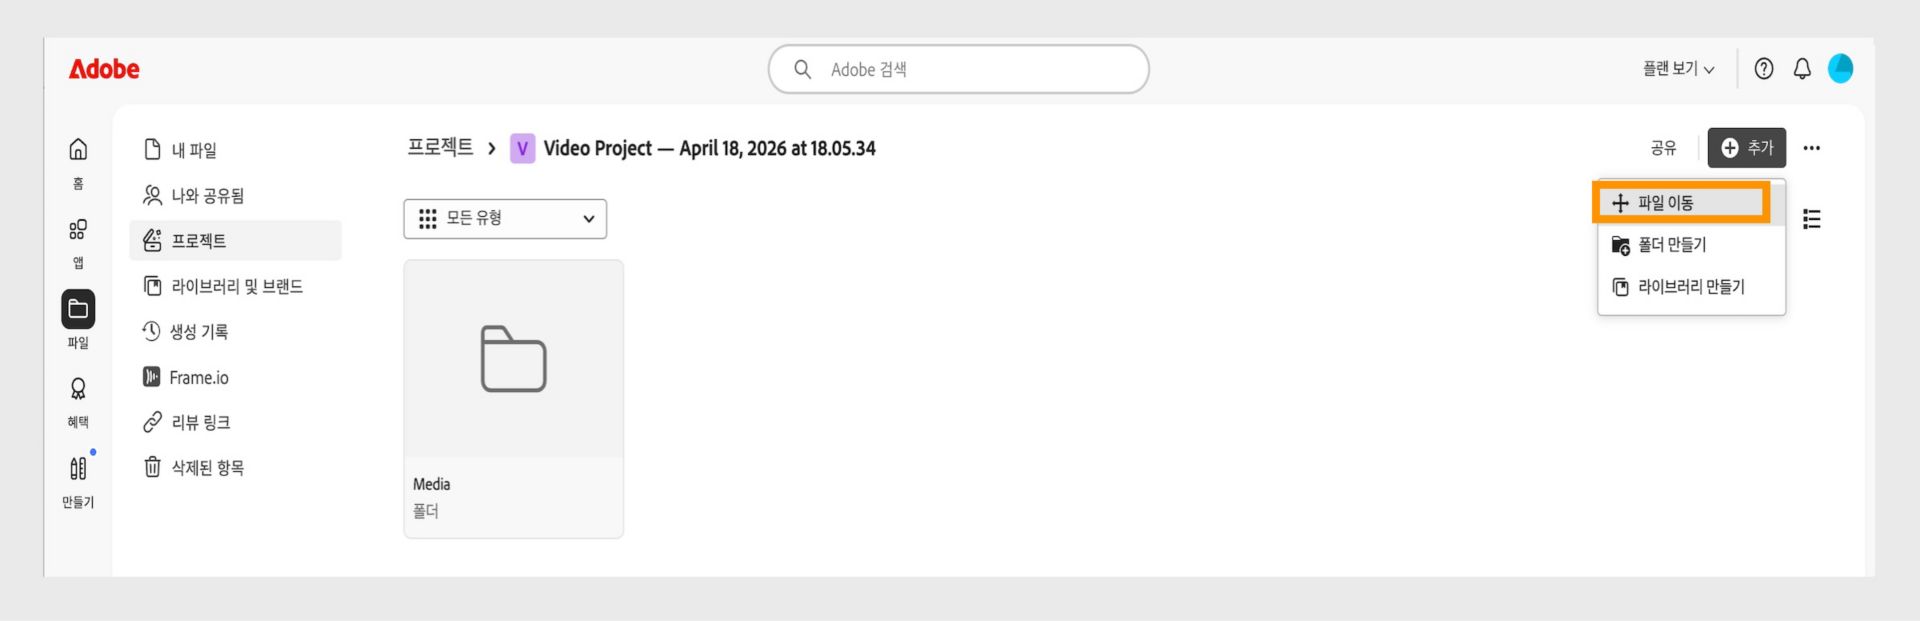Screen dimensions: 1920x621
Task: Open the Home icon in left rail
Action: click(x=78, y=150)
